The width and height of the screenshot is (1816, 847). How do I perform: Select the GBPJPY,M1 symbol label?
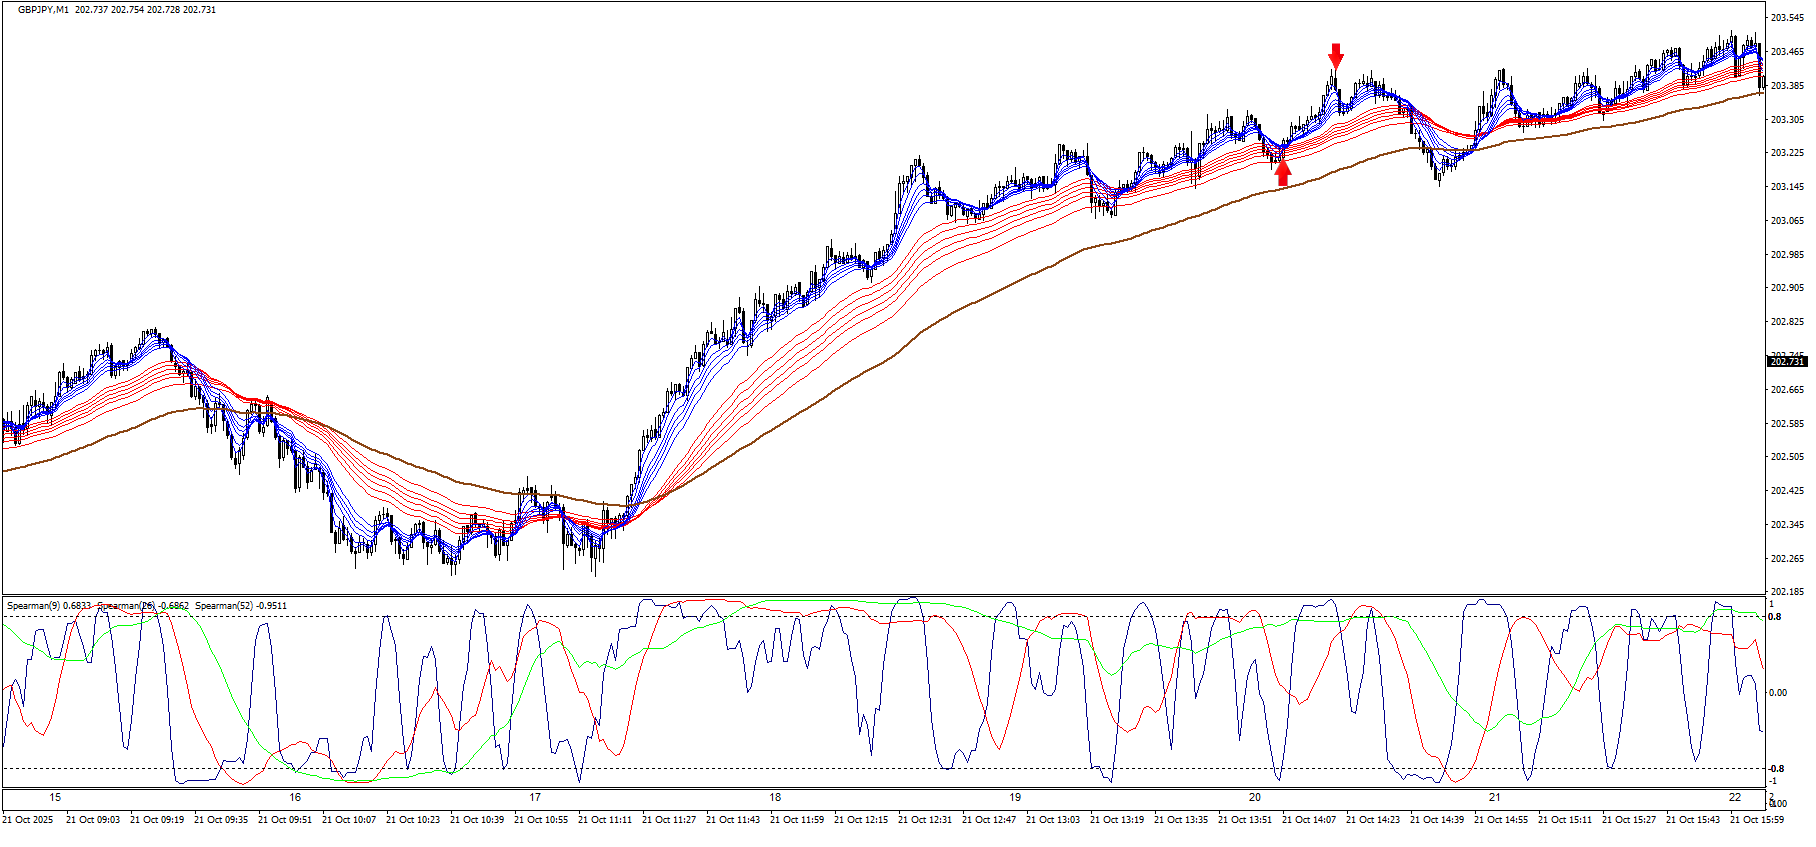tap(43, 10)
